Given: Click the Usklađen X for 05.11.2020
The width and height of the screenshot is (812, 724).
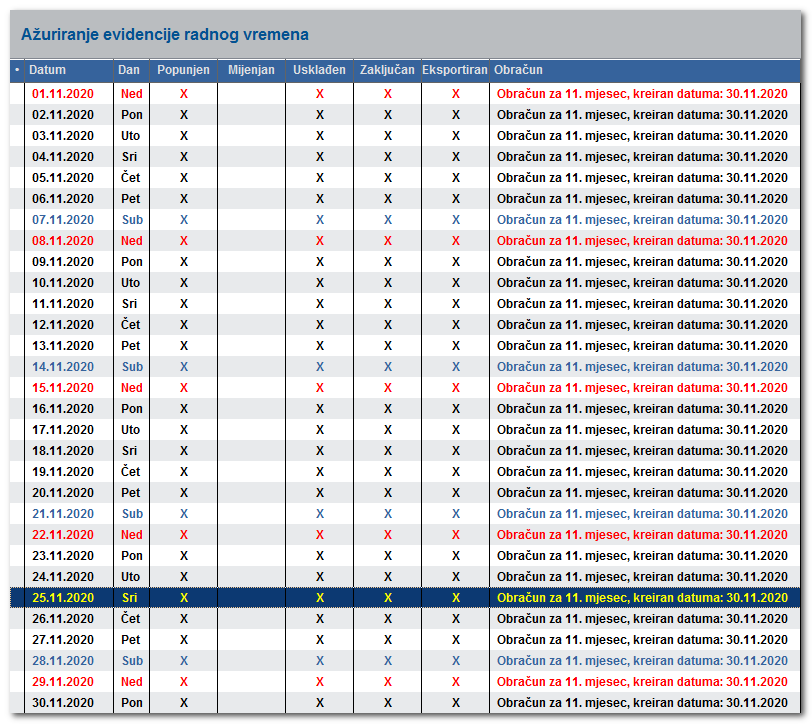Looking at the screenshot, I should point(320,178).
